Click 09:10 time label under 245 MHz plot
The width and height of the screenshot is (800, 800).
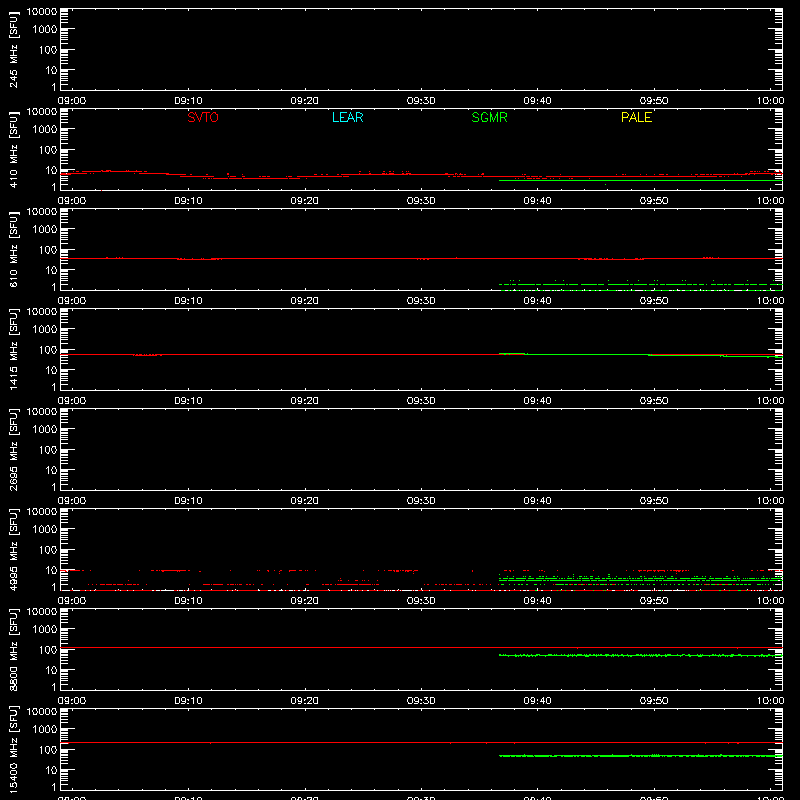tap(188, 101)
